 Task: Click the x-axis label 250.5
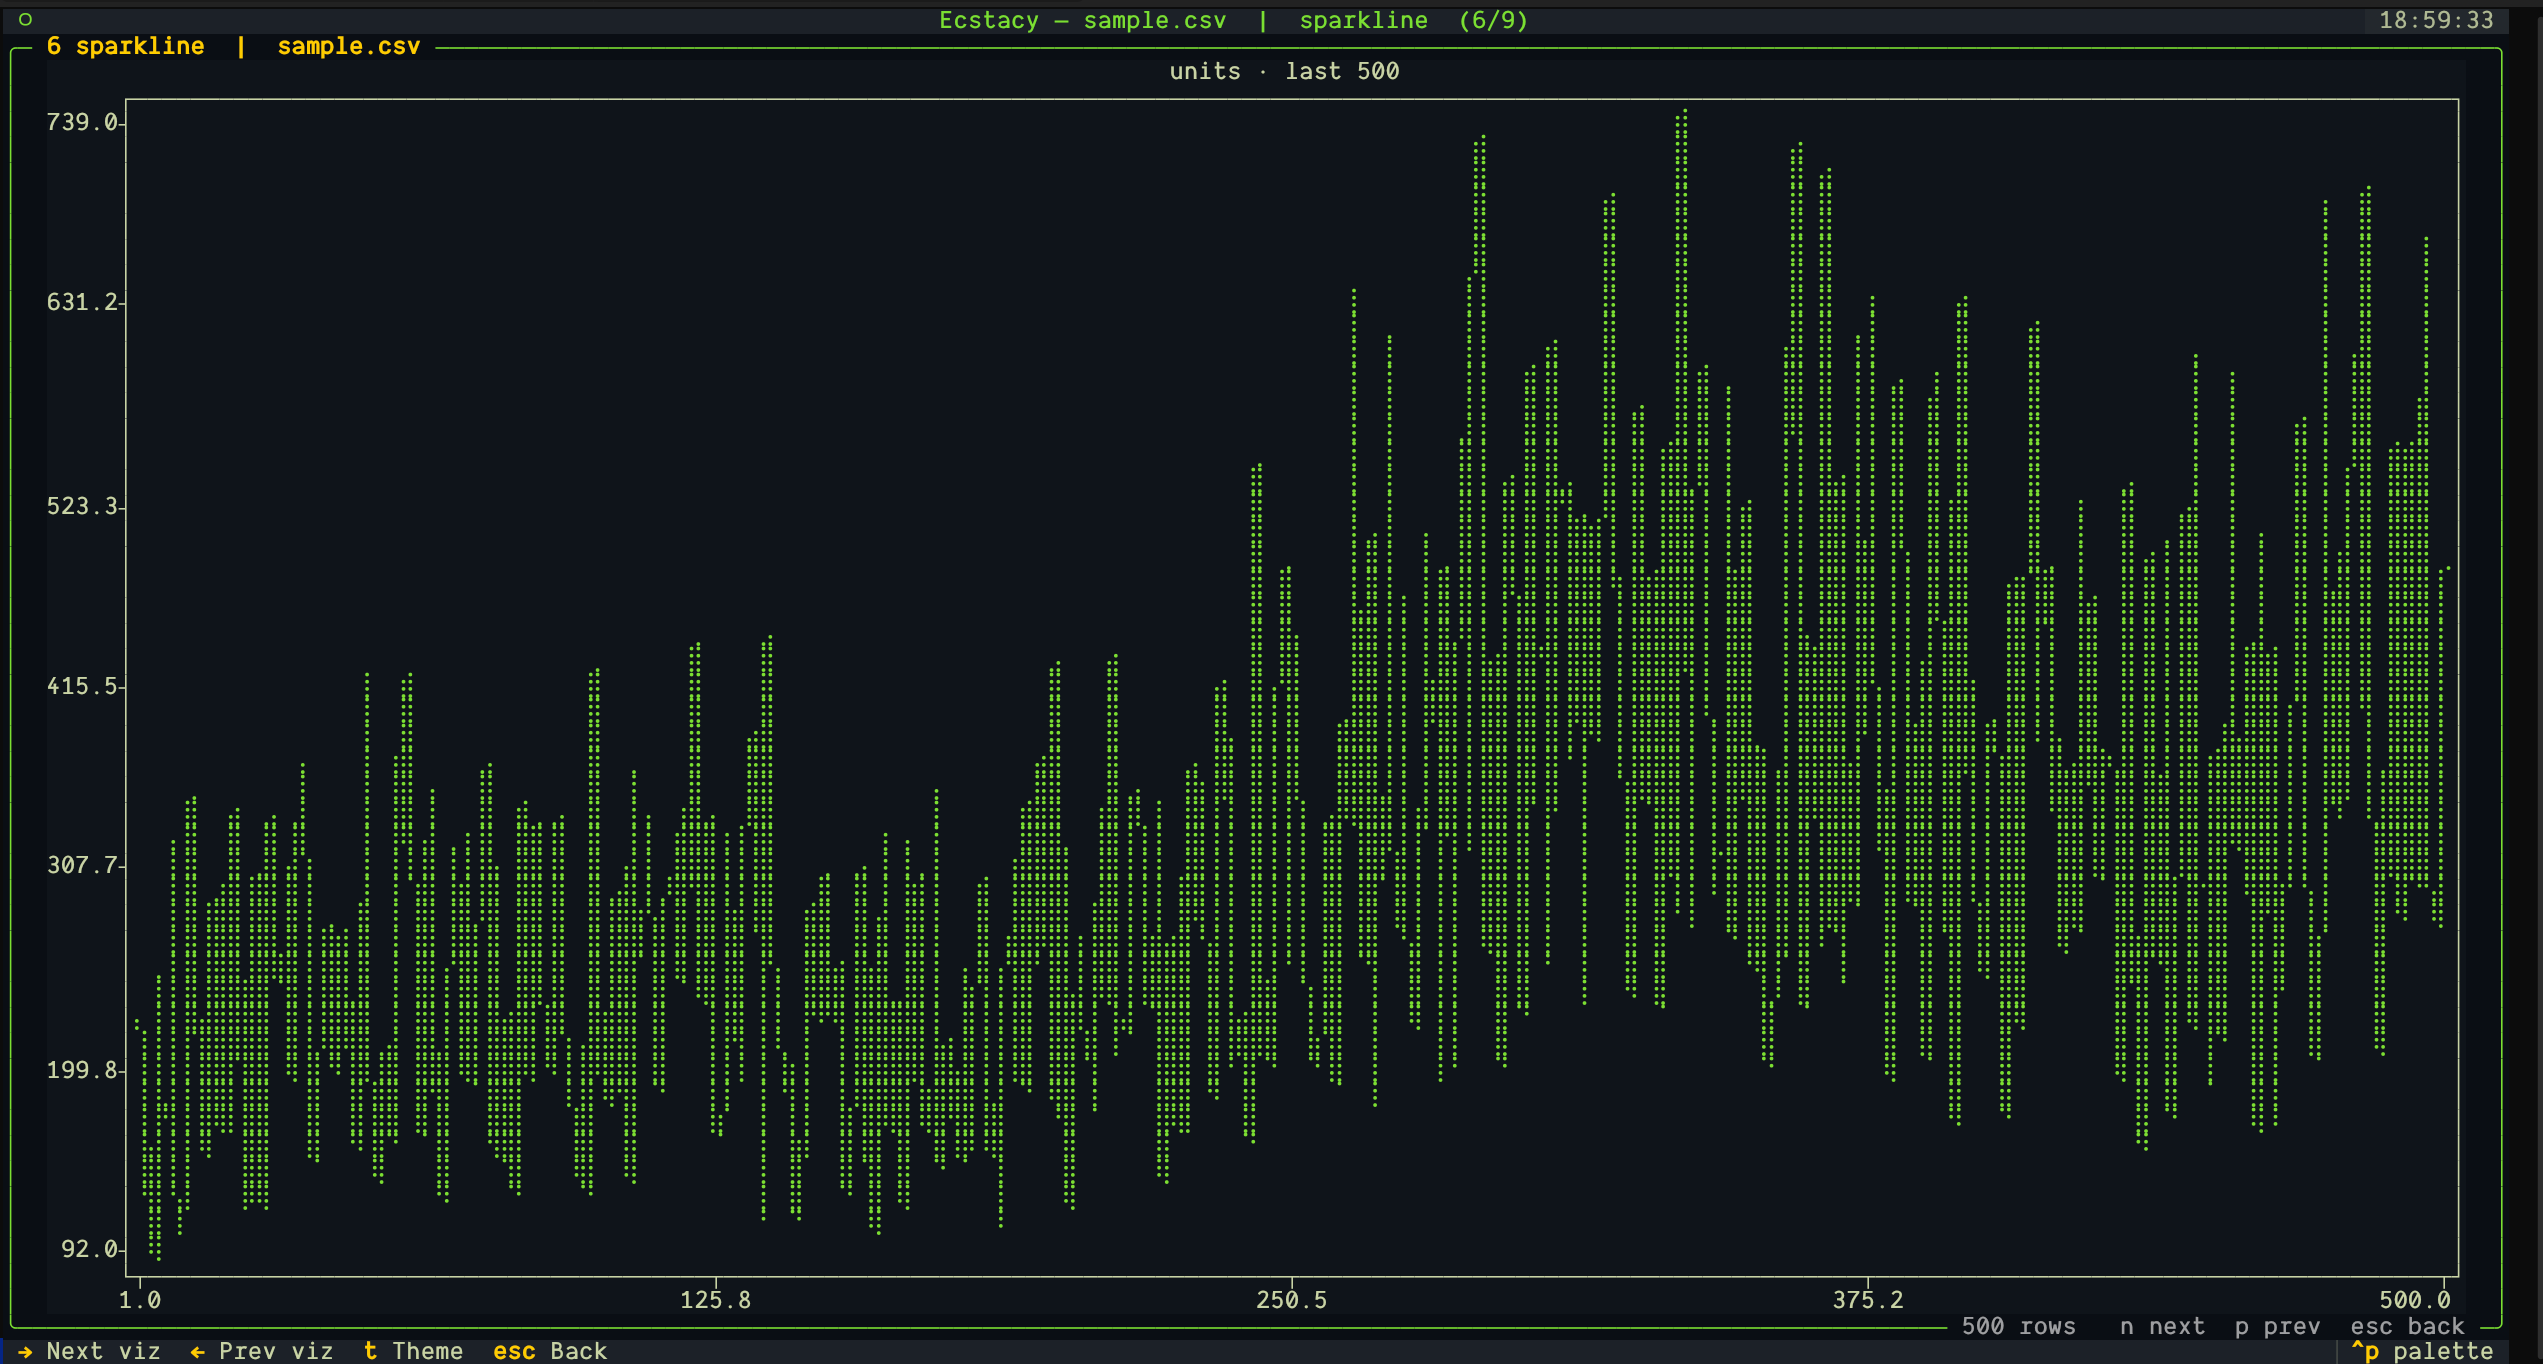(x=1292, y=1300)
